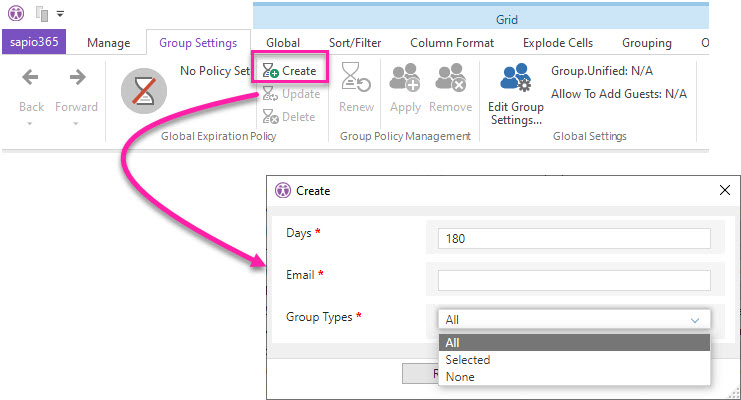Choose 'None' from the Group Types list

point(460,377)
